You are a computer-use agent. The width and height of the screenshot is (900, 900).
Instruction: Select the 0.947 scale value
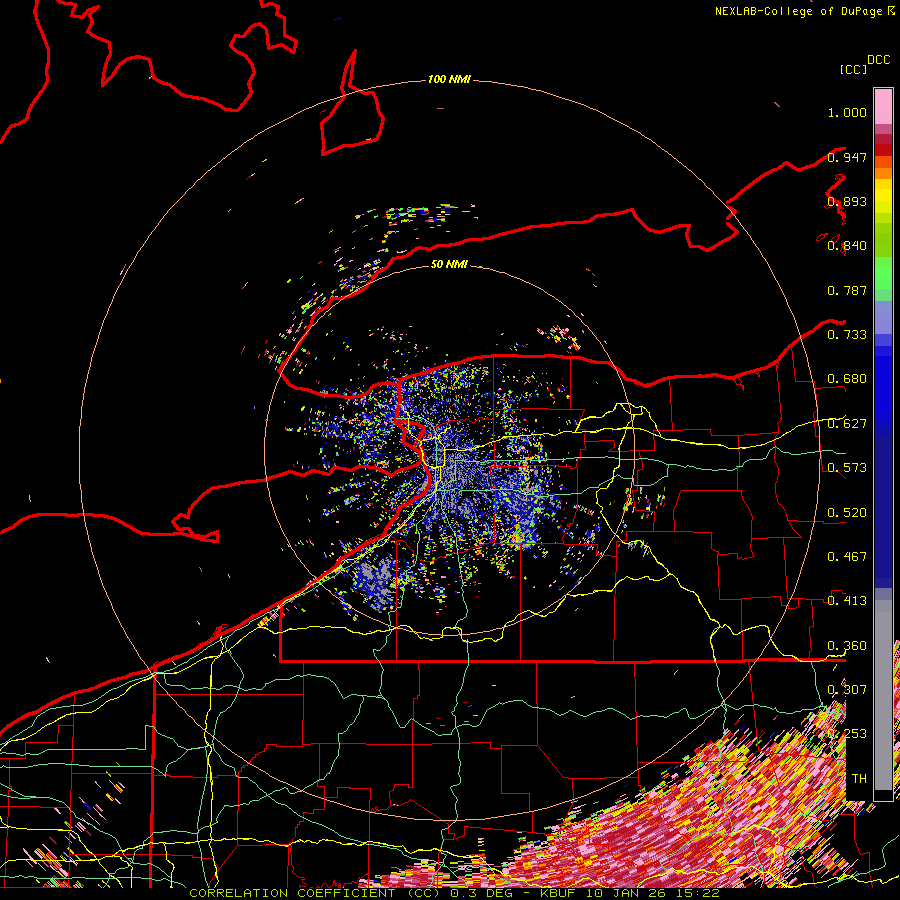(x=847, y=157)
